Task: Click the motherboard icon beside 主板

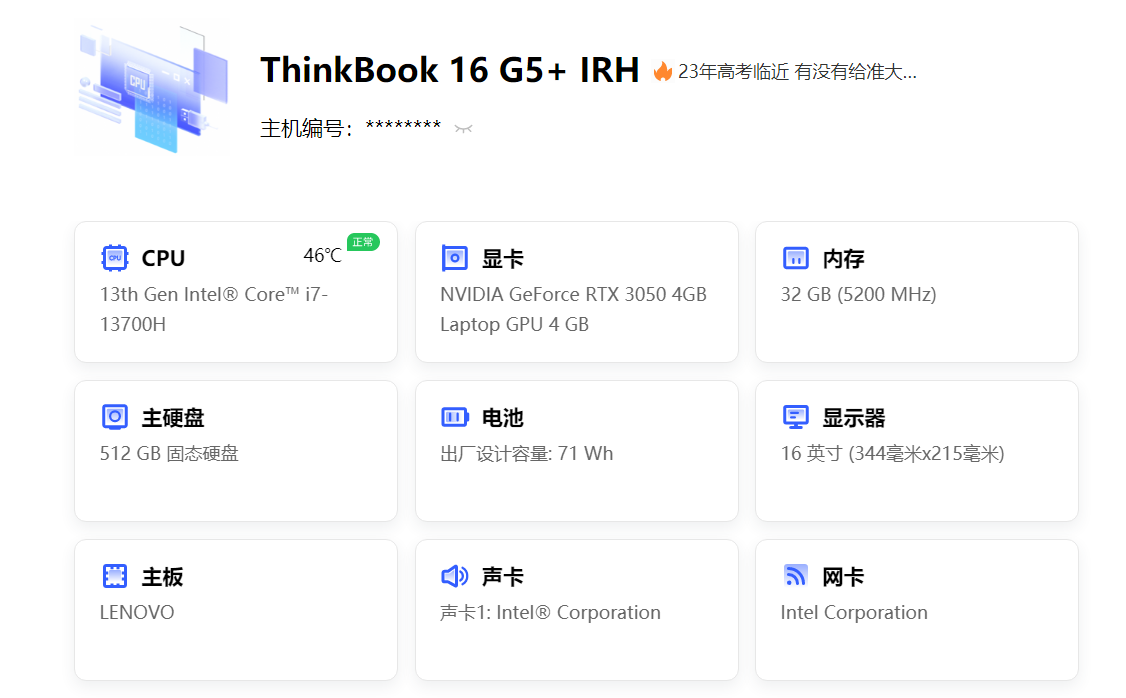Action: [115, 576]
